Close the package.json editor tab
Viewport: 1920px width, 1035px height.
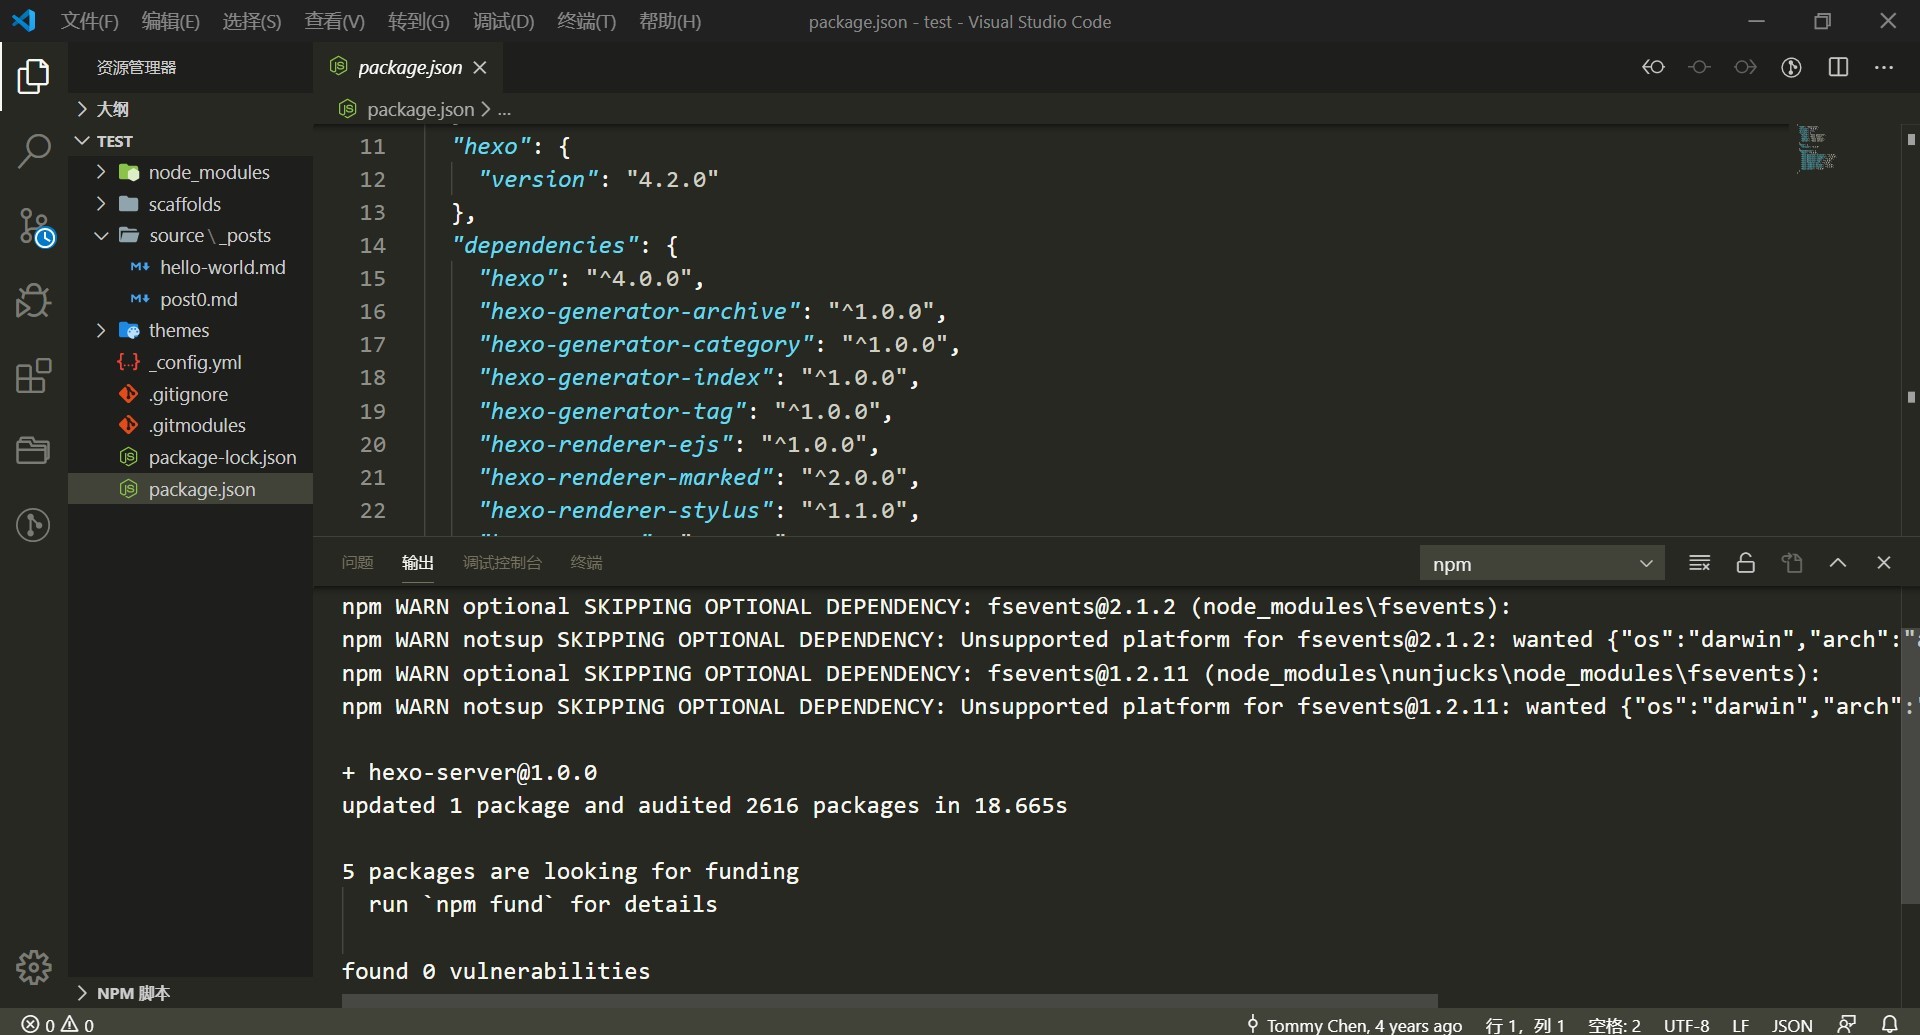click(x=480, y=67)
